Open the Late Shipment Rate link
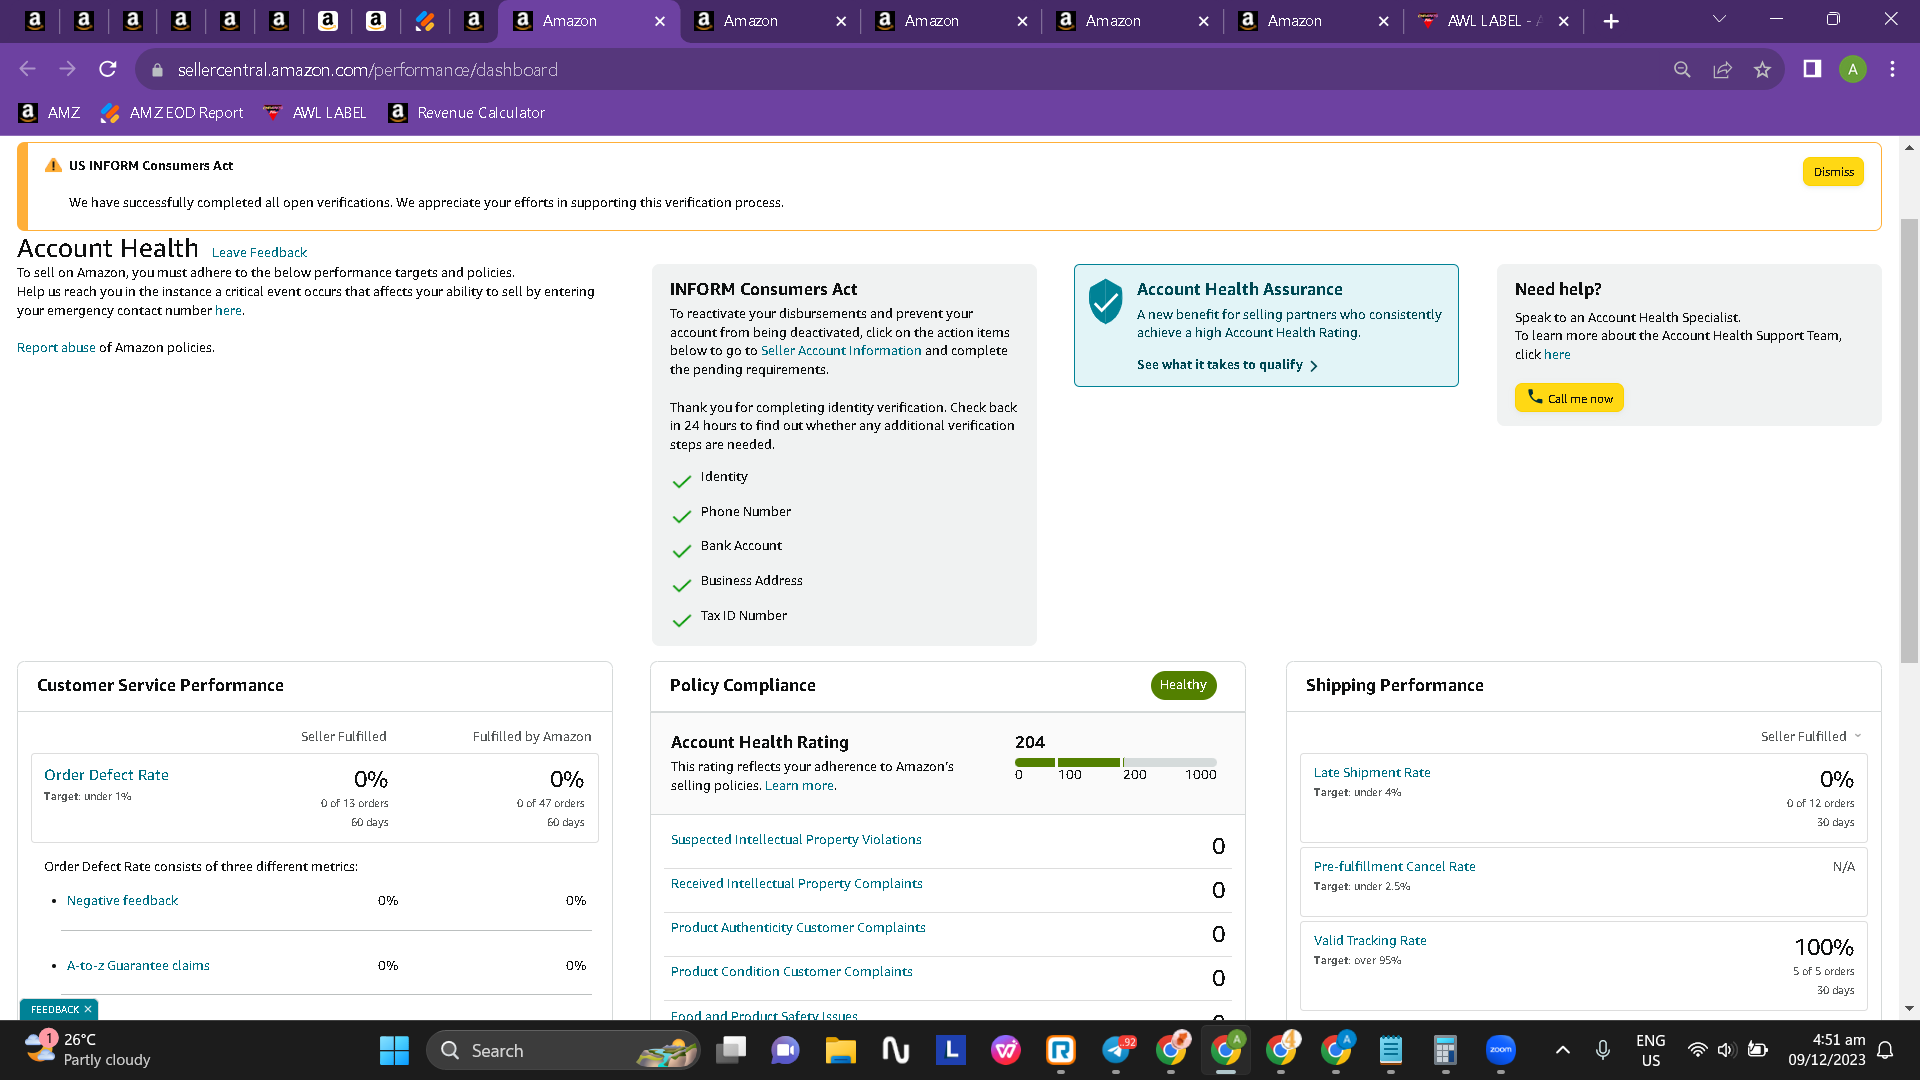The width and height of the screenshot is (1920, 1080). (x=1372, y=773)
